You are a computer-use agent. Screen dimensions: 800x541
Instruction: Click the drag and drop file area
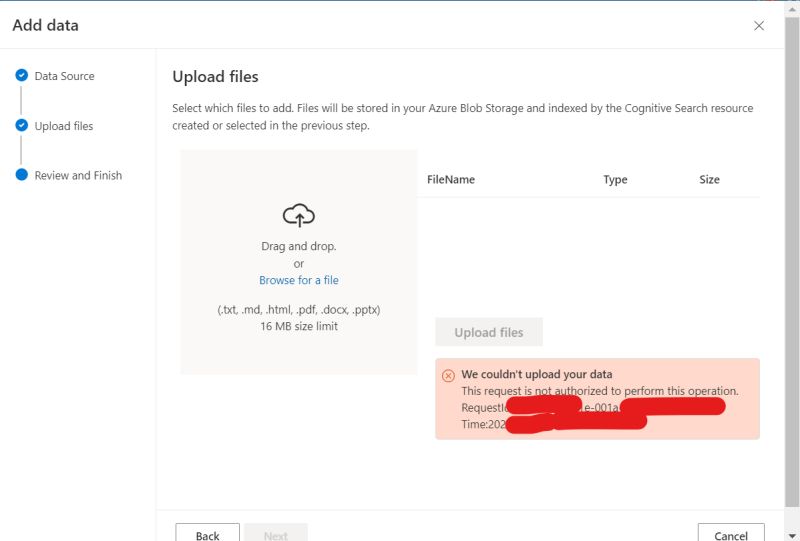point(298,262)
